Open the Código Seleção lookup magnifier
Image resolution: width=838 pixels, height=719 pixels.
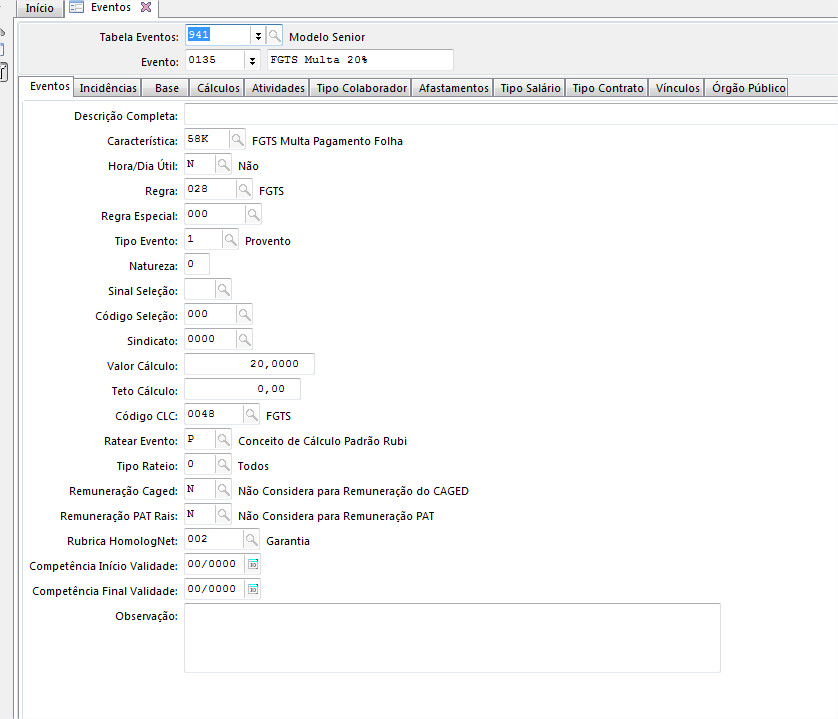coord(244,315)
